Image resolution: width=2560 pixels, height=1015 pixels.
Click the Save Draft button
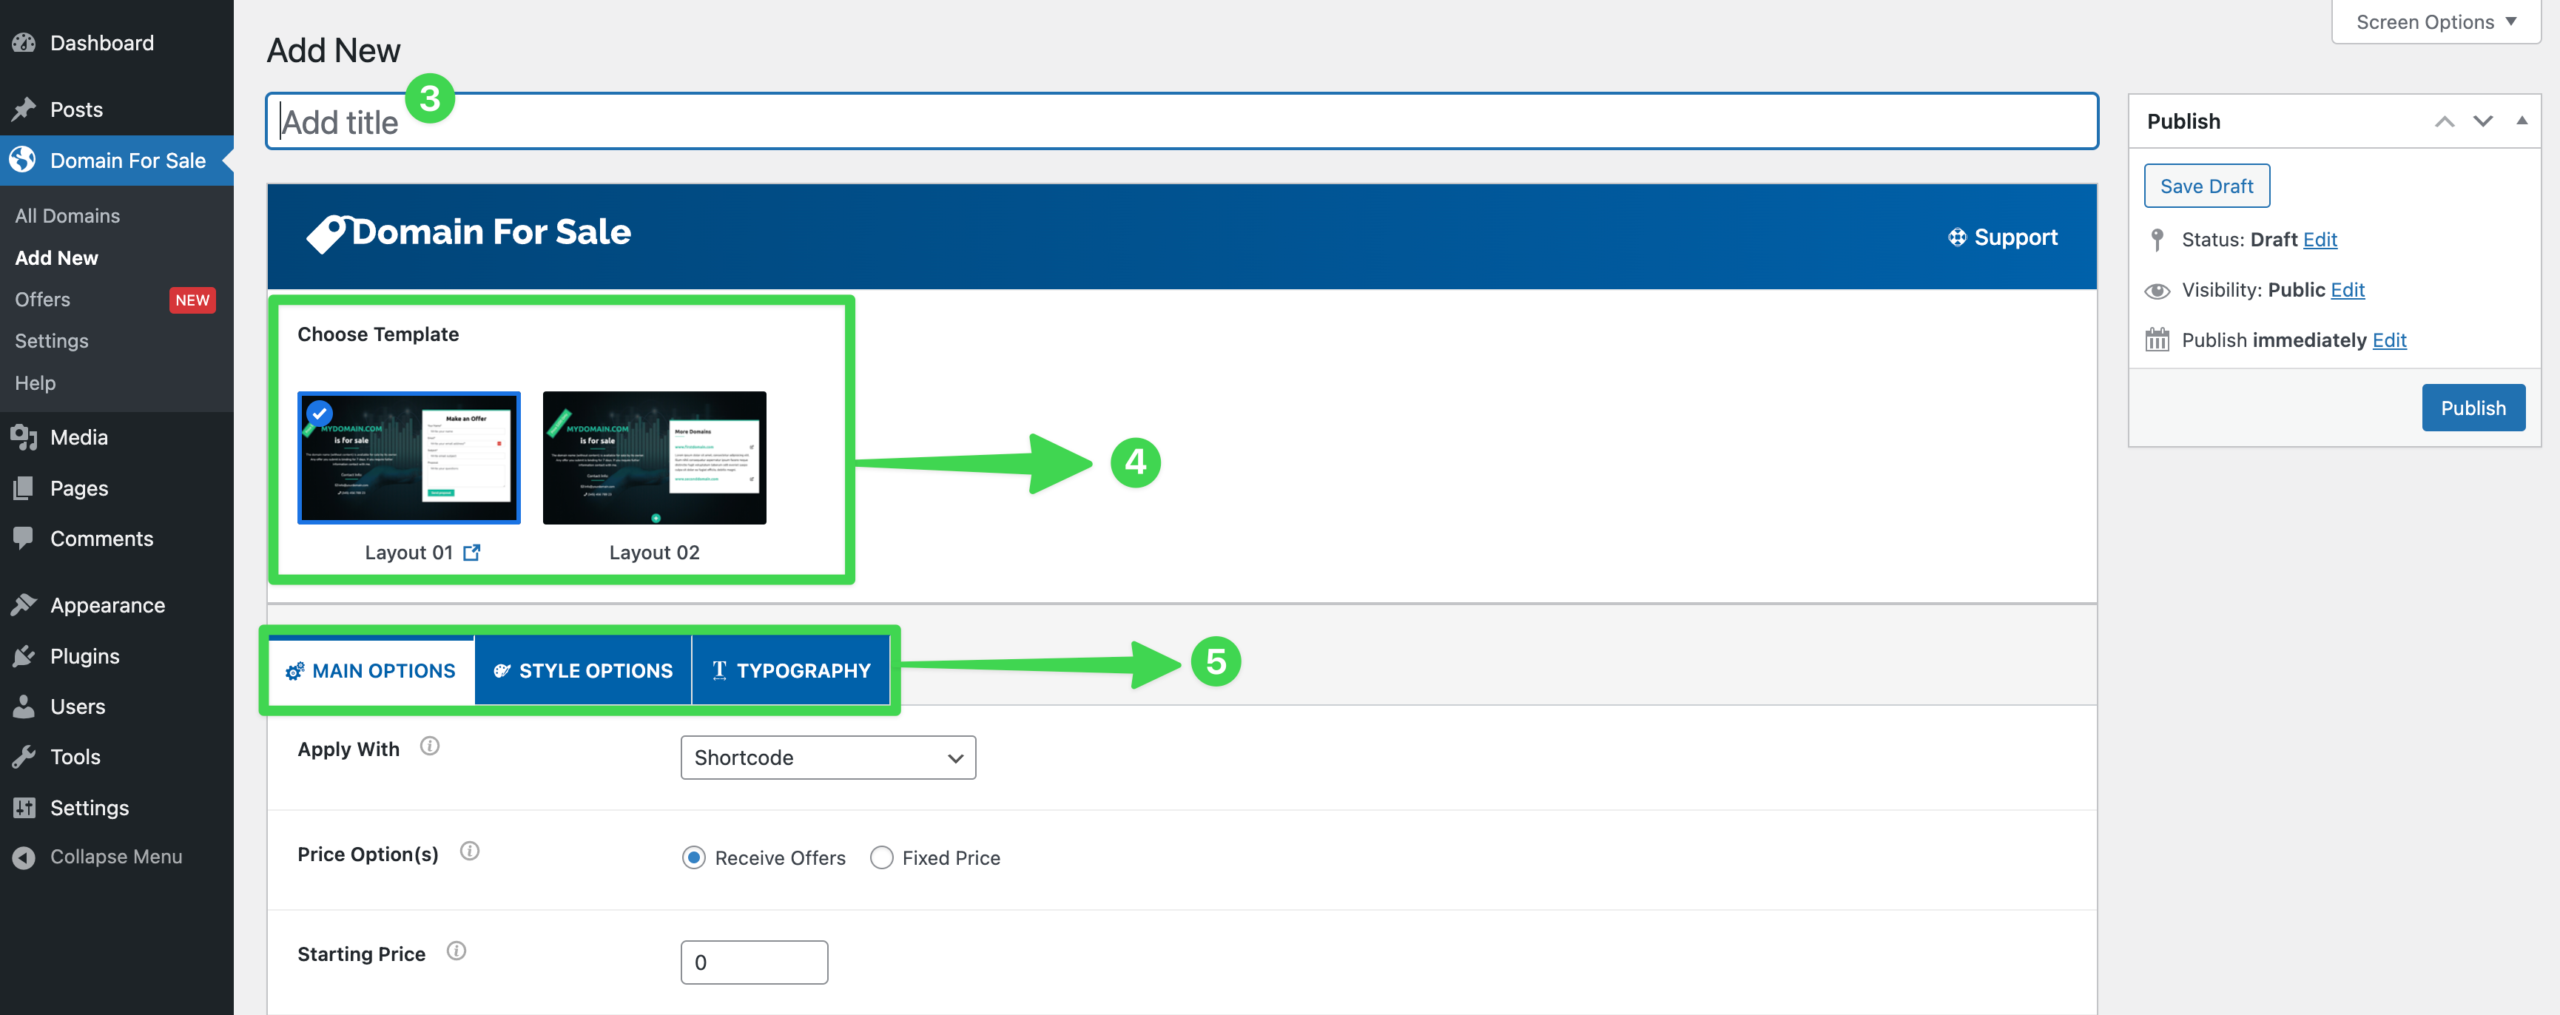2207,186
